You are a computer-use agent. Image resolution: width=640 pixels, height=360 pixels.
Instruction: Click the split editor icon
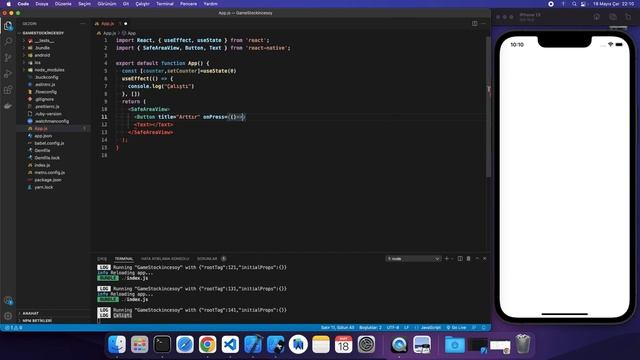point(475,24)
